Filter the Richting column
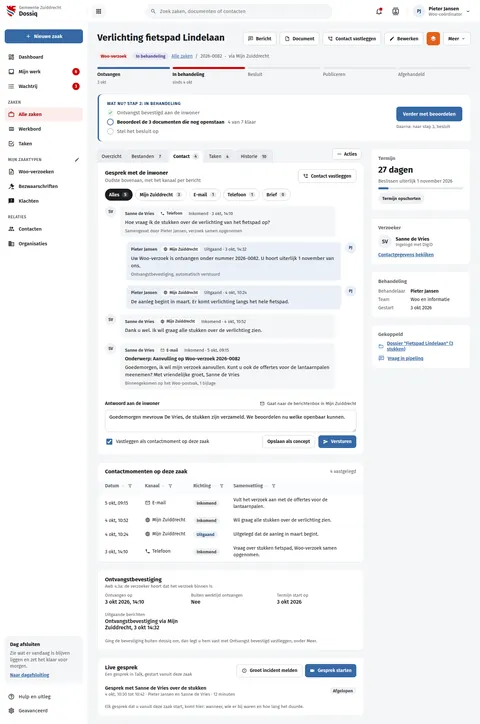This screenshot has width=480, height=724. pos(222,486)
